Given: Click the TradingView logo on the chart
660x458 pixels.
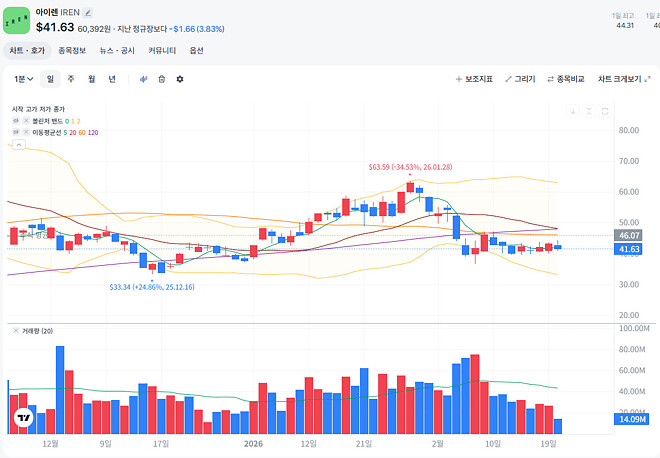Looking at the screenshot, I should pyautogui.click(x=23, y=418).
